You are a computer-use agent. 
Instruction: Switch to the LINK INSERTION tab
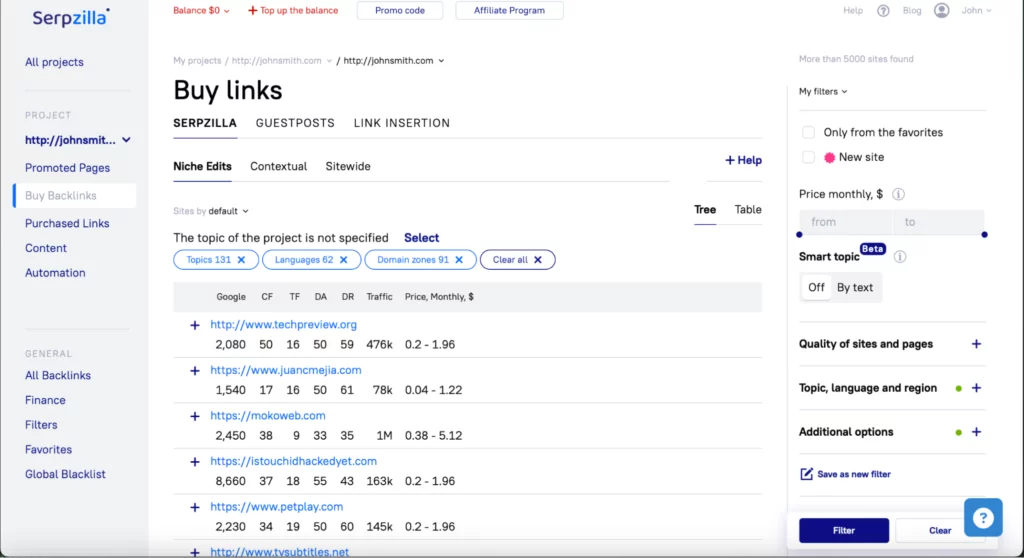402,123
